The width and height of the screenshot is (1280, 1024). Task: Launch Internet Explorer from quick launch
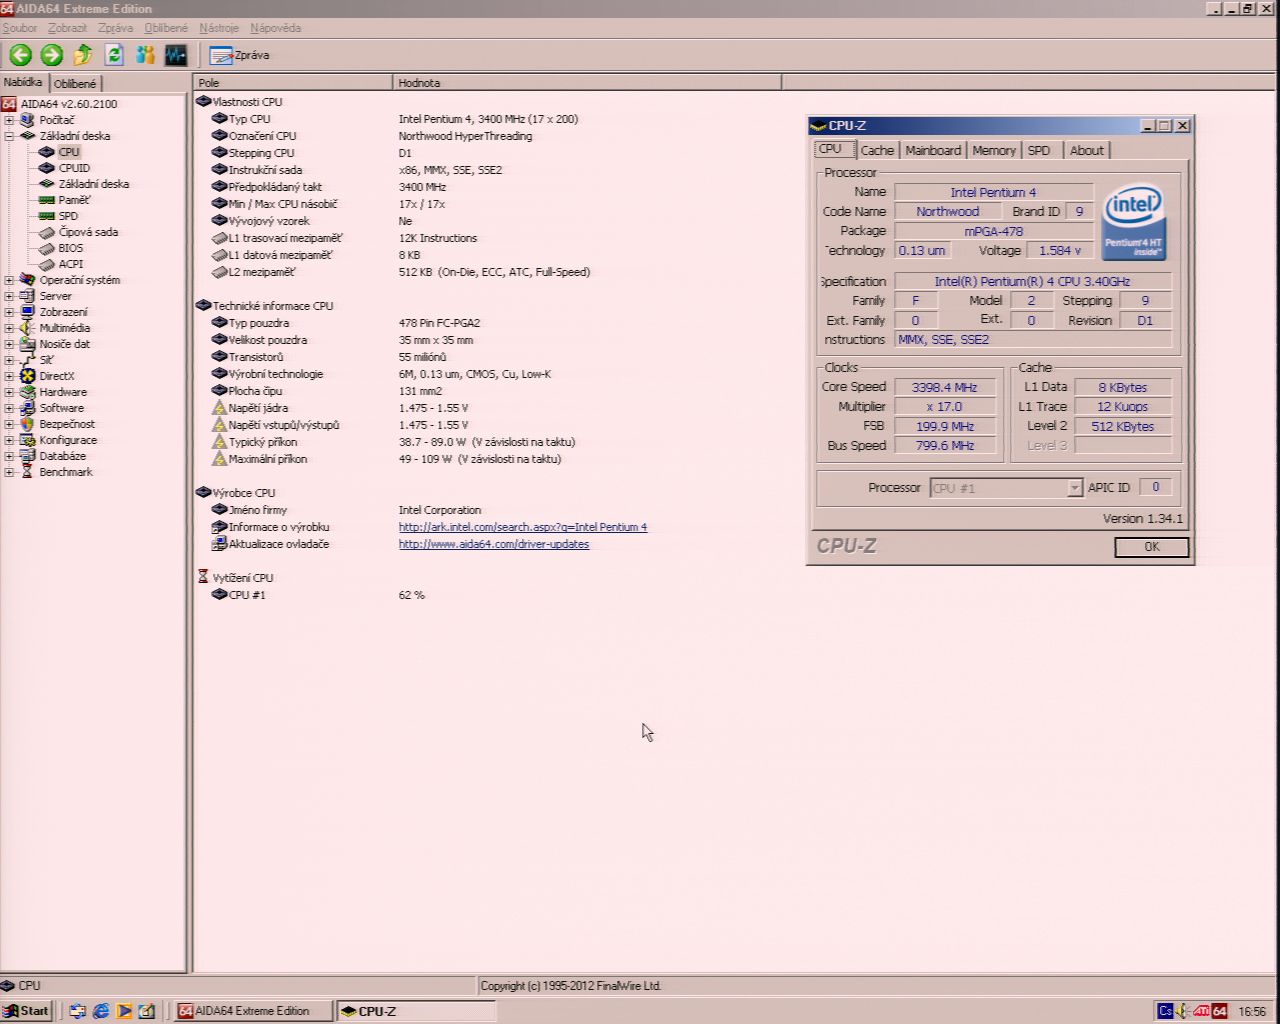[x=101, y=1011]
